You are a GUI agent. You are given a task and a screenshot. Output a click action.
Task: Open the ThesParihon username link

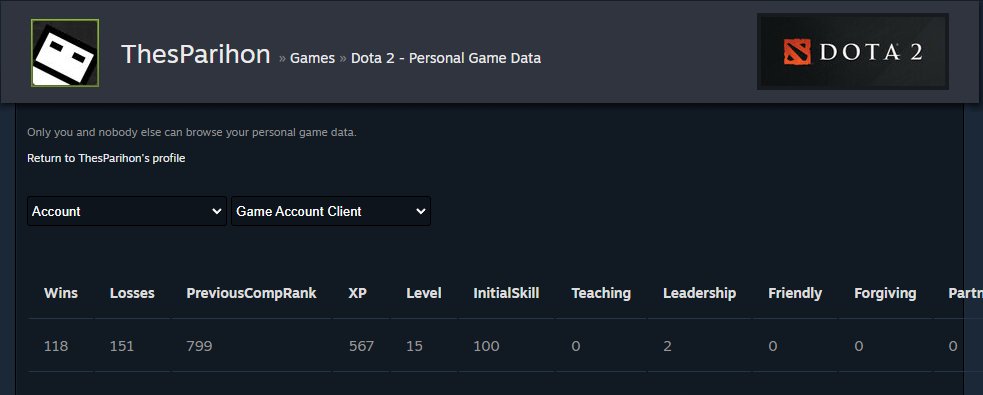pos(196,55)
